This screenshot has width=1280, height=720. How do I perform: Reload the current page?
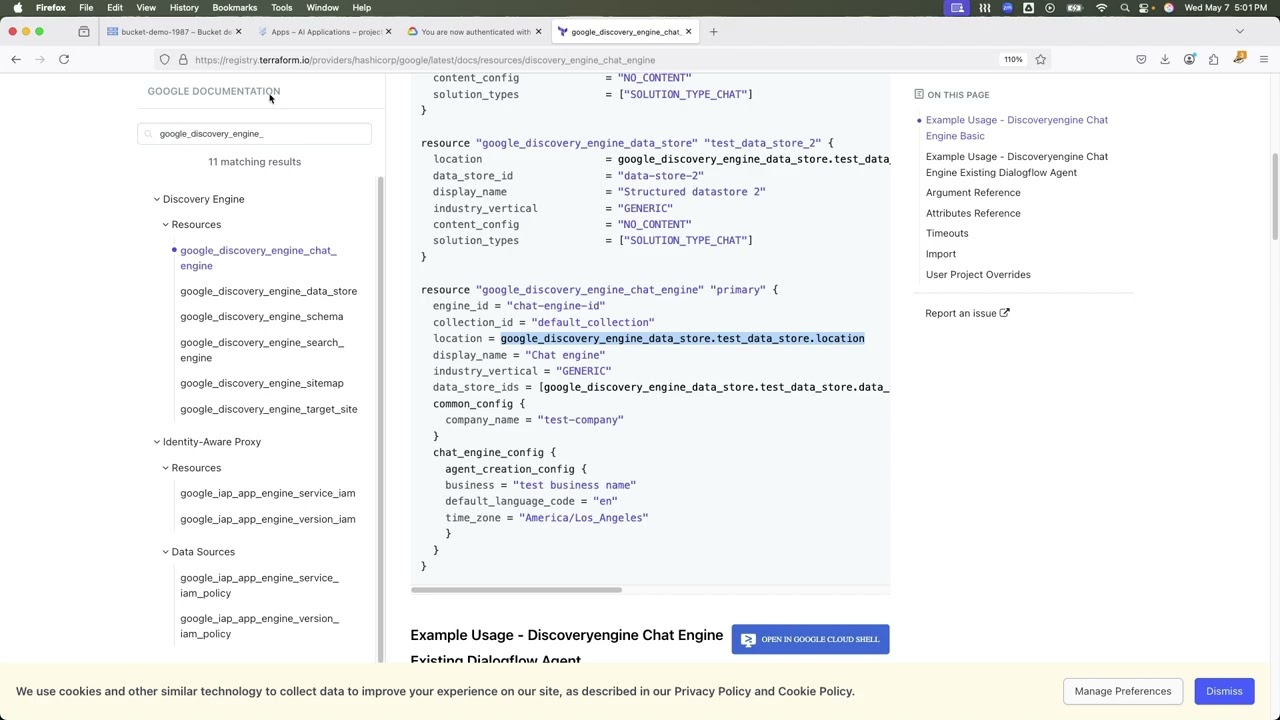coord(64,60)
